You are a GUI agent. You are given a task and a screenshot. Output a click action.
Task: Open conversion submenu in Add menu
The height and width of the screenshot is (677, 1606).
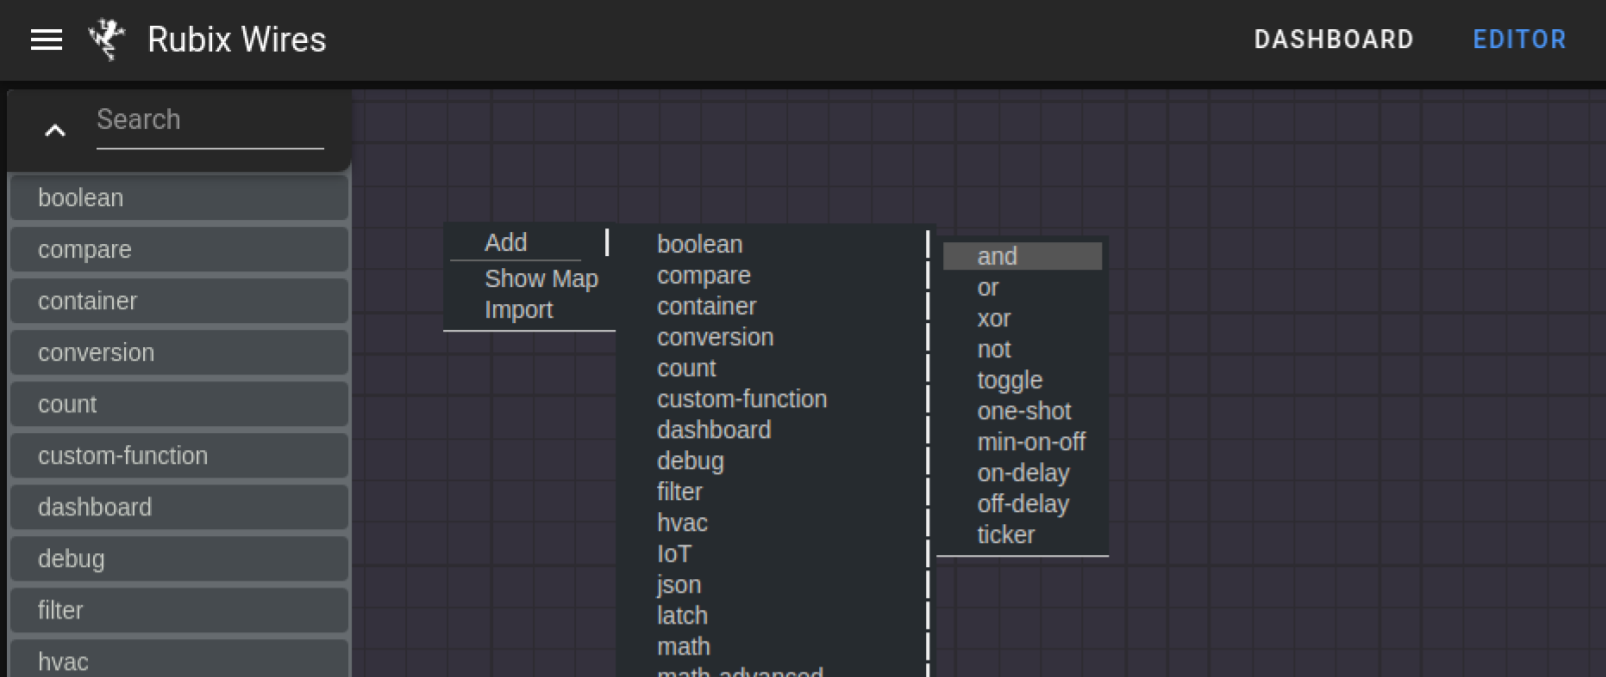(x=776, y=338)
